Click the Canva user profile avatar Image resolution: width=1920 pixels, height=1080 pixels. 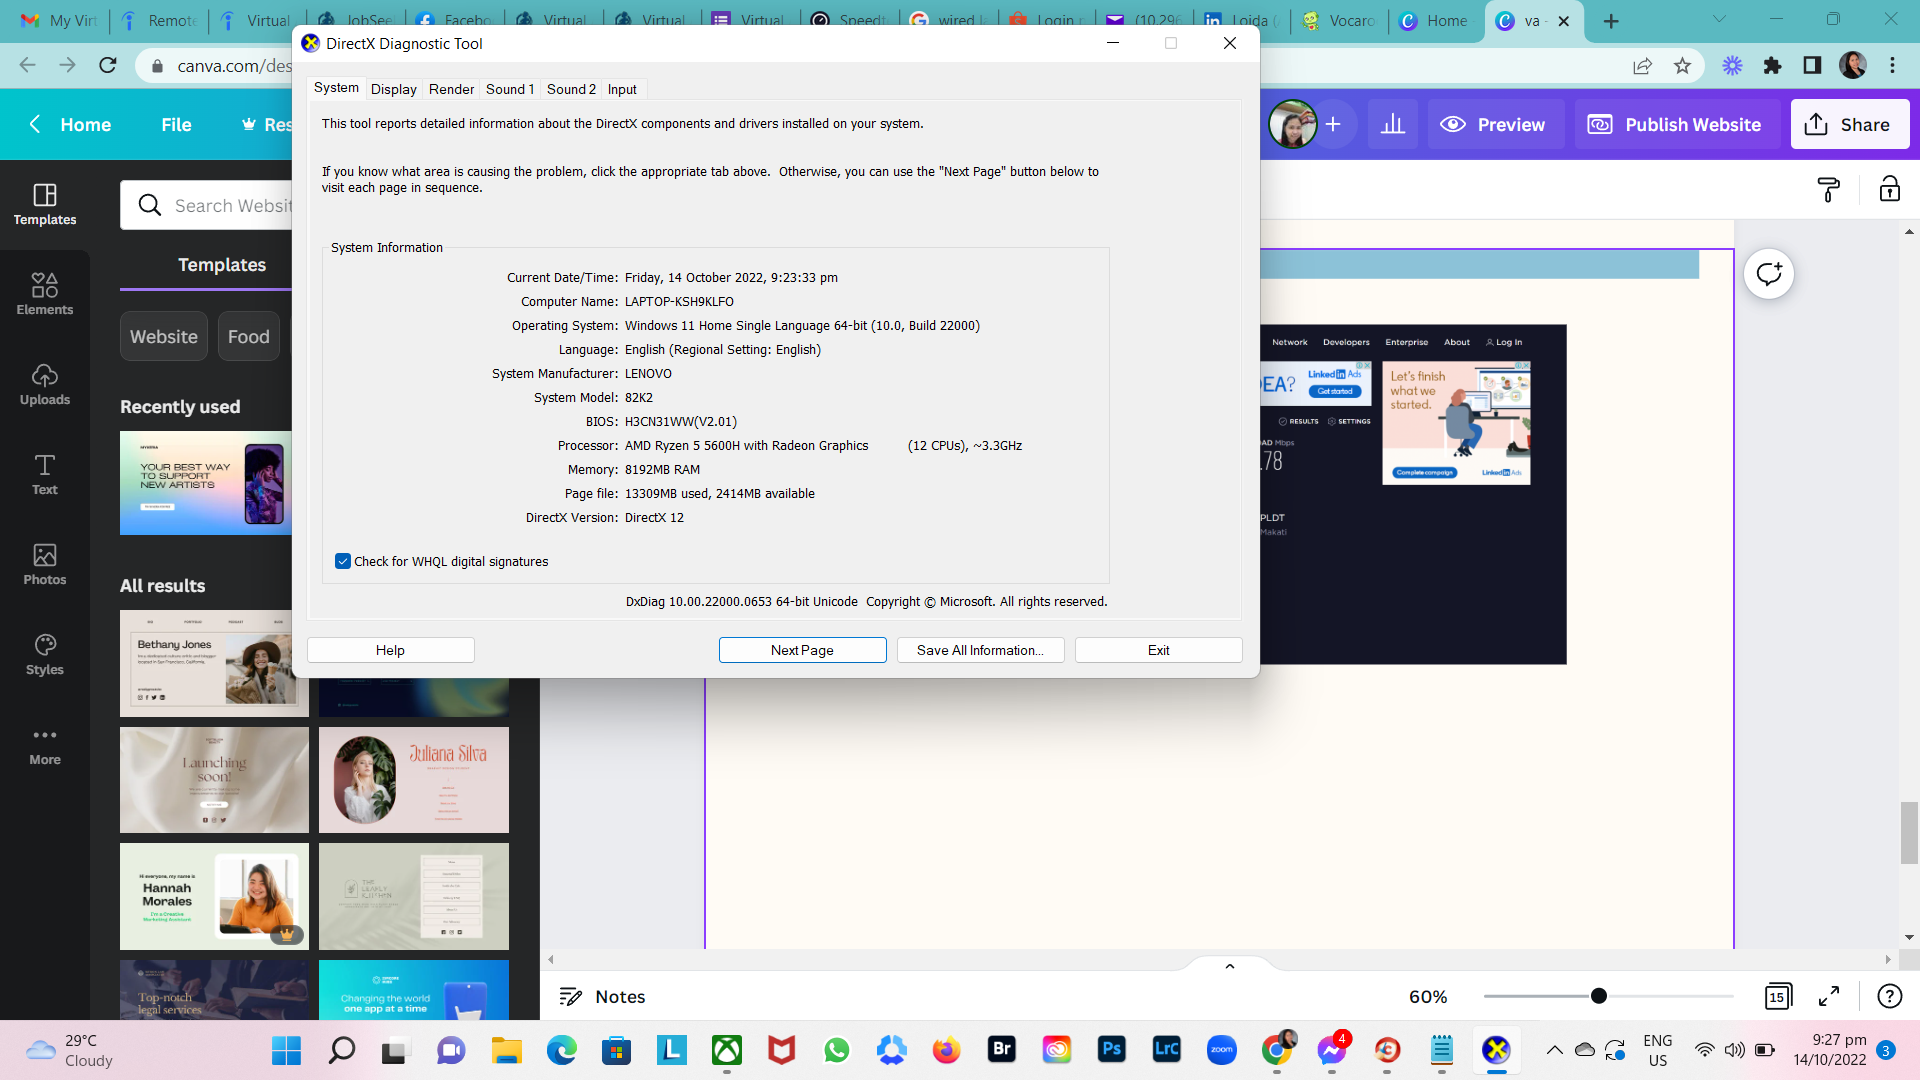point(1292,124)
